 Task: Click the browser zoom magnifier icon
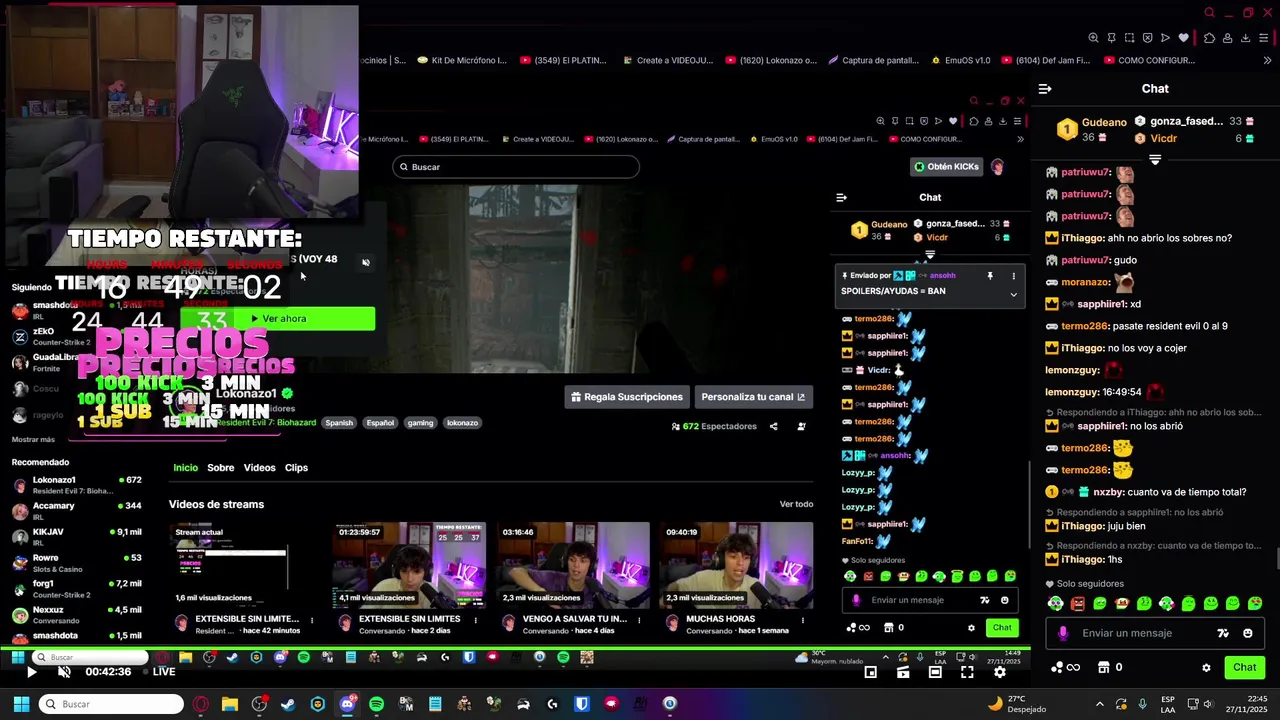pos(1093,38)
